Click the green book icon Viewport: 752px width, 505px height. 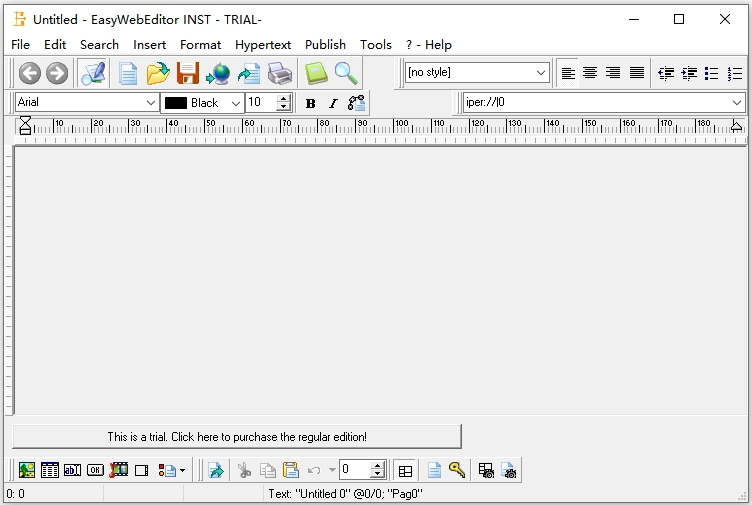tap(316, 73)
